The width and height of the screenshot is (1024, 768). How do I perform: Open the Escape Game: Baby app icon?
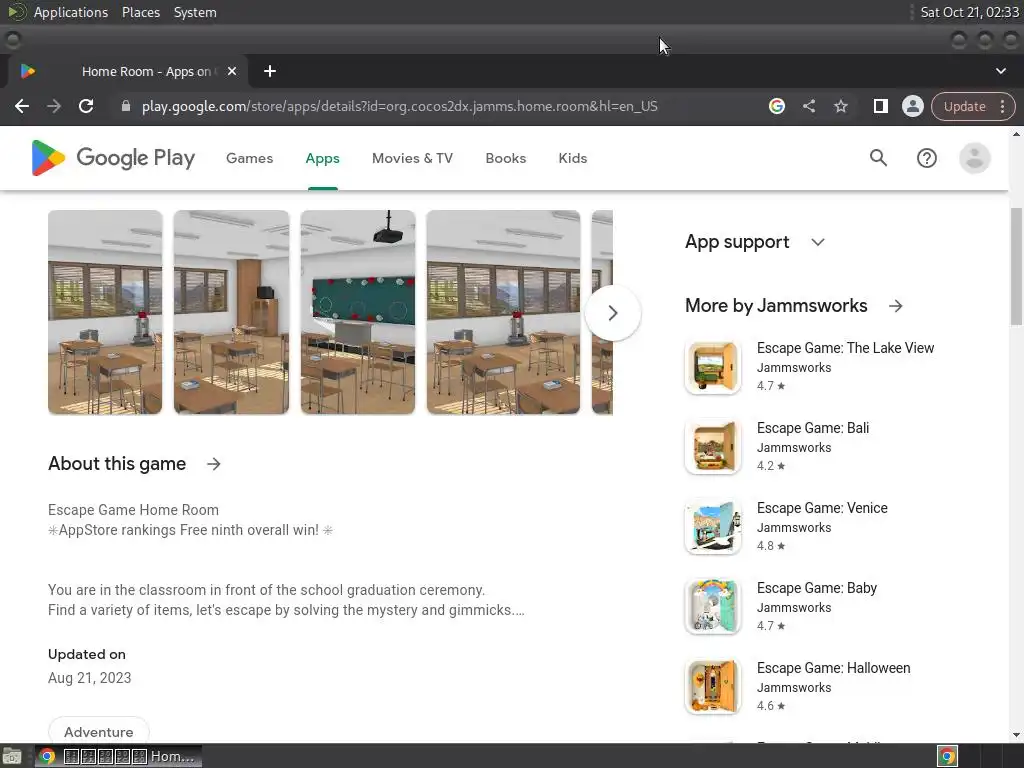712,607
